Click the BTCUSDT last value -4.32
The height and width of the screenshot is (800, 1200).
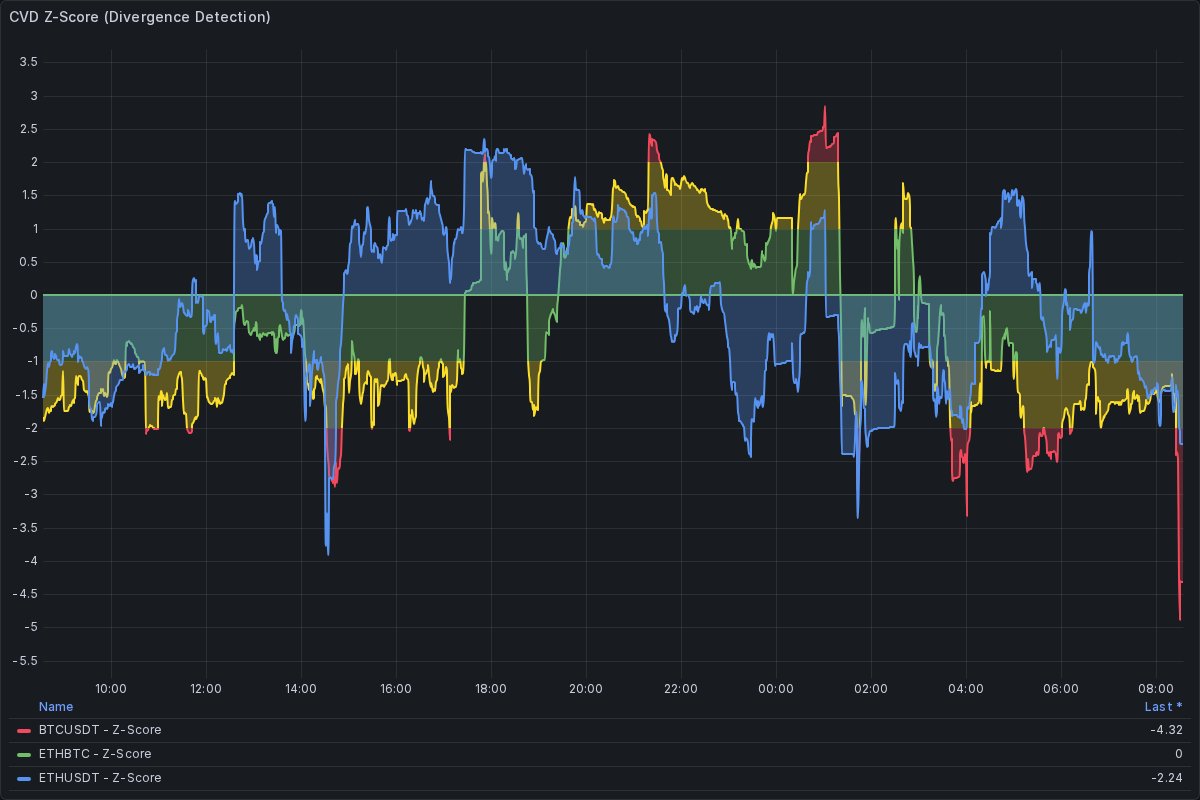pyautogui.click(x=1166, y=730)
